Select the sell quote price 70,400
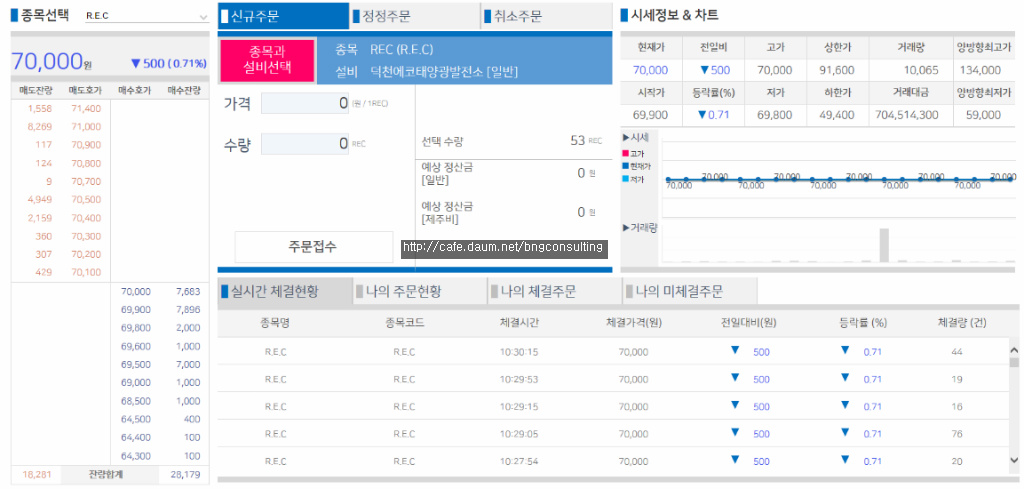 [86, 217]
